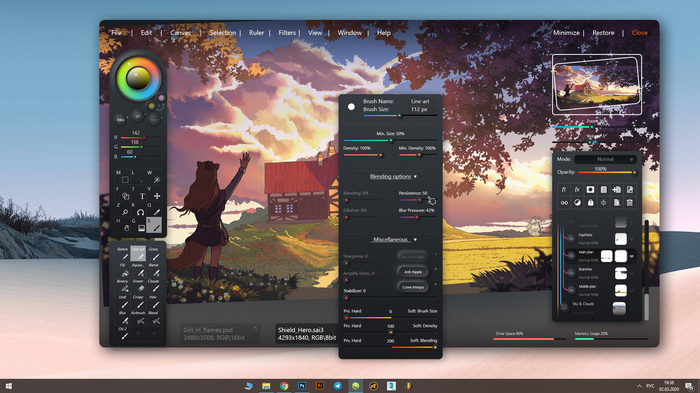Open the File menu
The image size is (700, 393).
click(x=116, y=33)
